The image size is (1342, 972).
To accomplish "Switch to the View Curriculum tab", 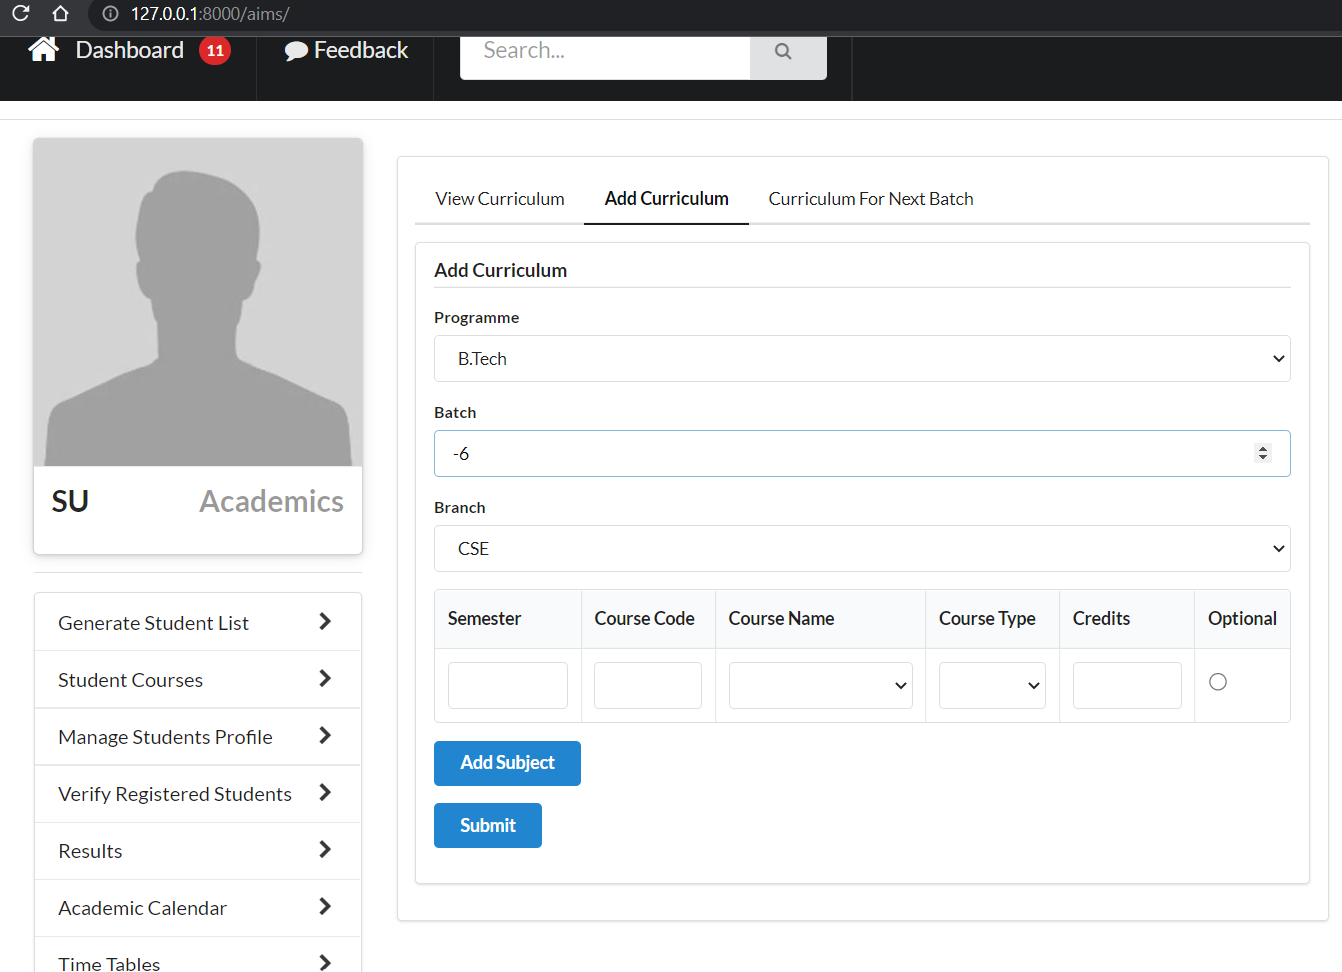I will tap(499, 198).
